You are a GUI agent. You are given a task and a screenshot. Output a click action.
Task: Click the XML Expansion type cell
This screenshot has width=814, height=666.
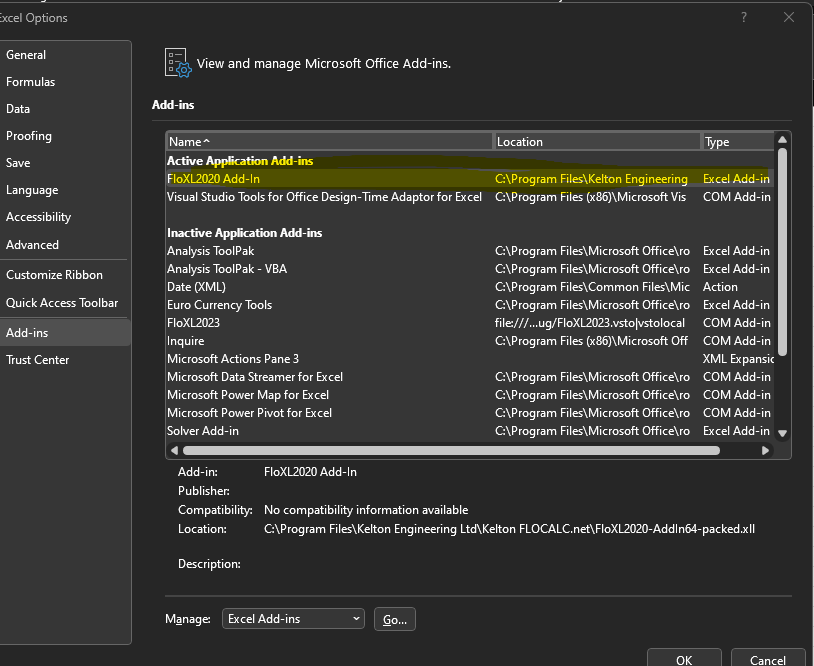click(738, 359)
